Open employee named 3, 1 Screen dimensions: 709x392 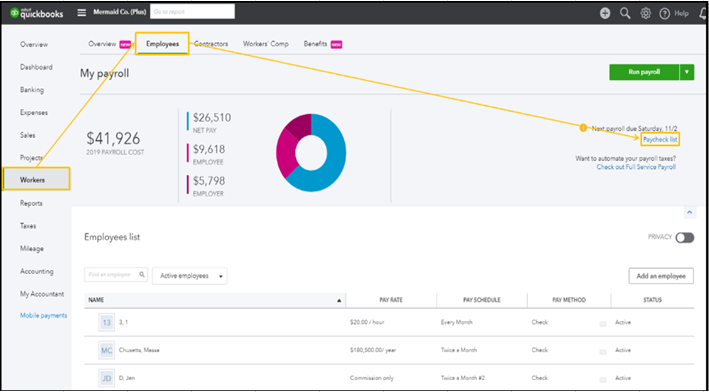coord(123,323)
